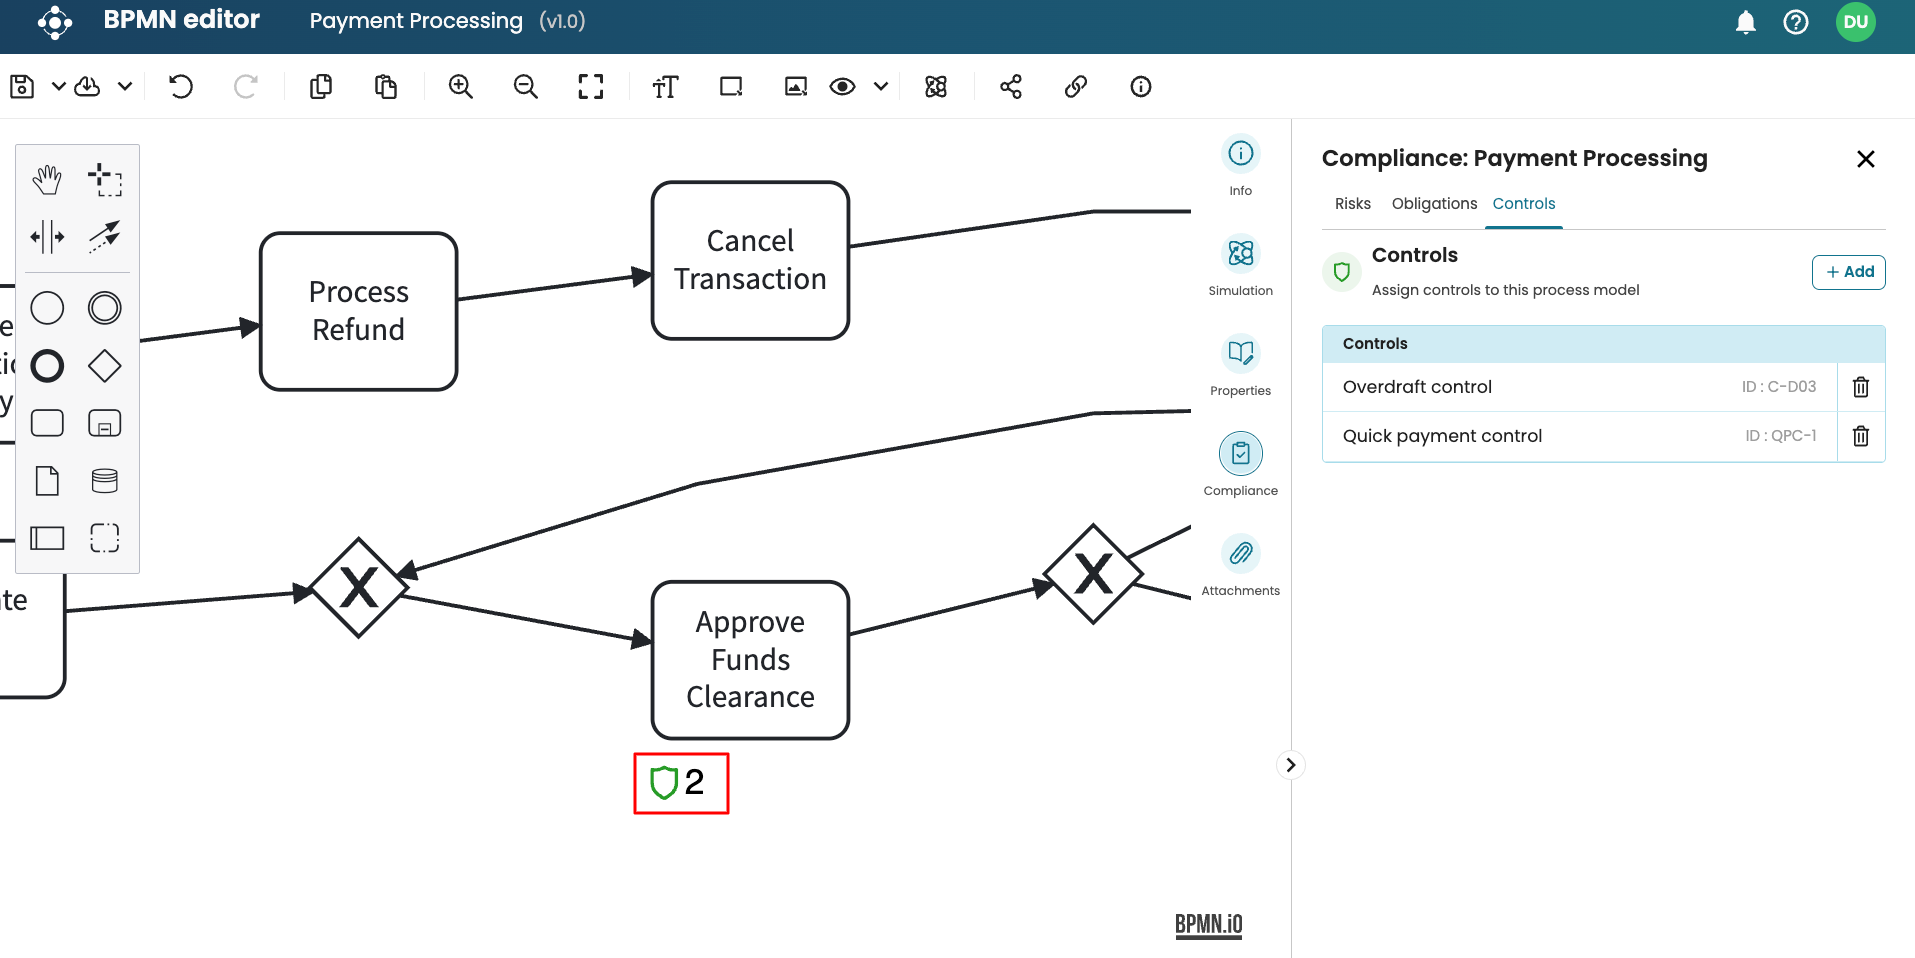Image resolution: width=1915 pixels, height=958 pixels.
Task: Click the zoom in magnifier
Action: pyautogui.click(x=460, y=87)
